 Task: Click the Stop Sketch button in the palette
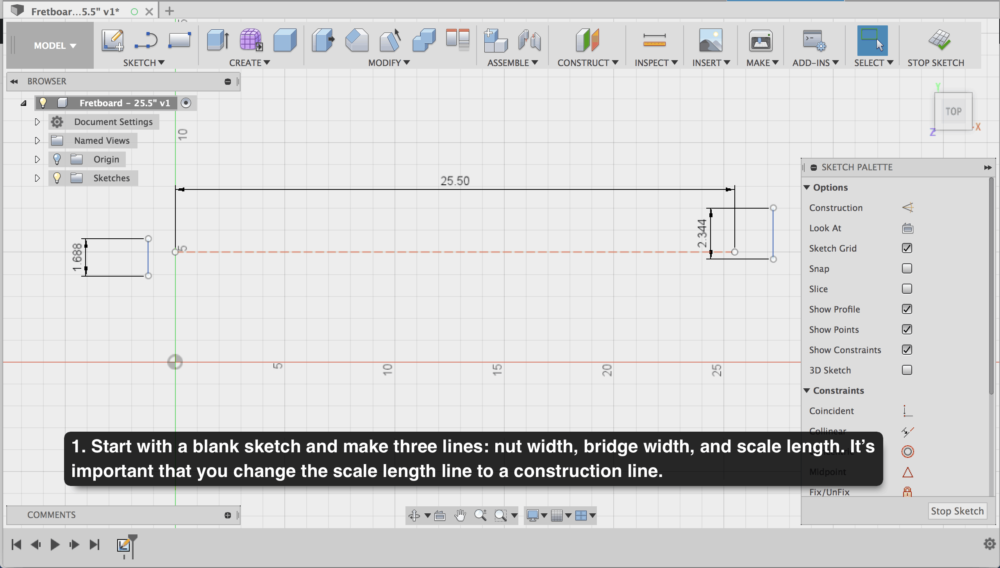coord(957,511)
